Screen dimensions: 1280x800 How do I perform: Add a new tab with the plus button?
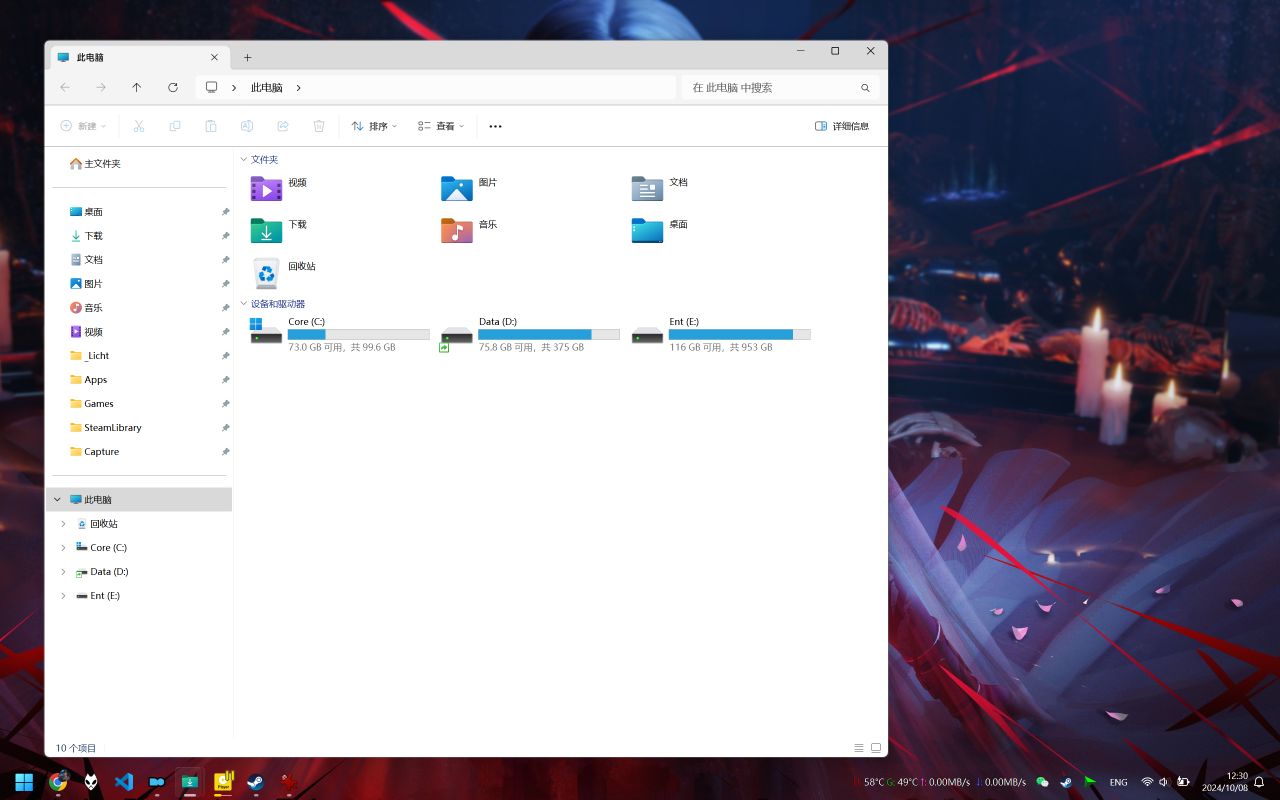pyautogui.click(x=247, y=57)
